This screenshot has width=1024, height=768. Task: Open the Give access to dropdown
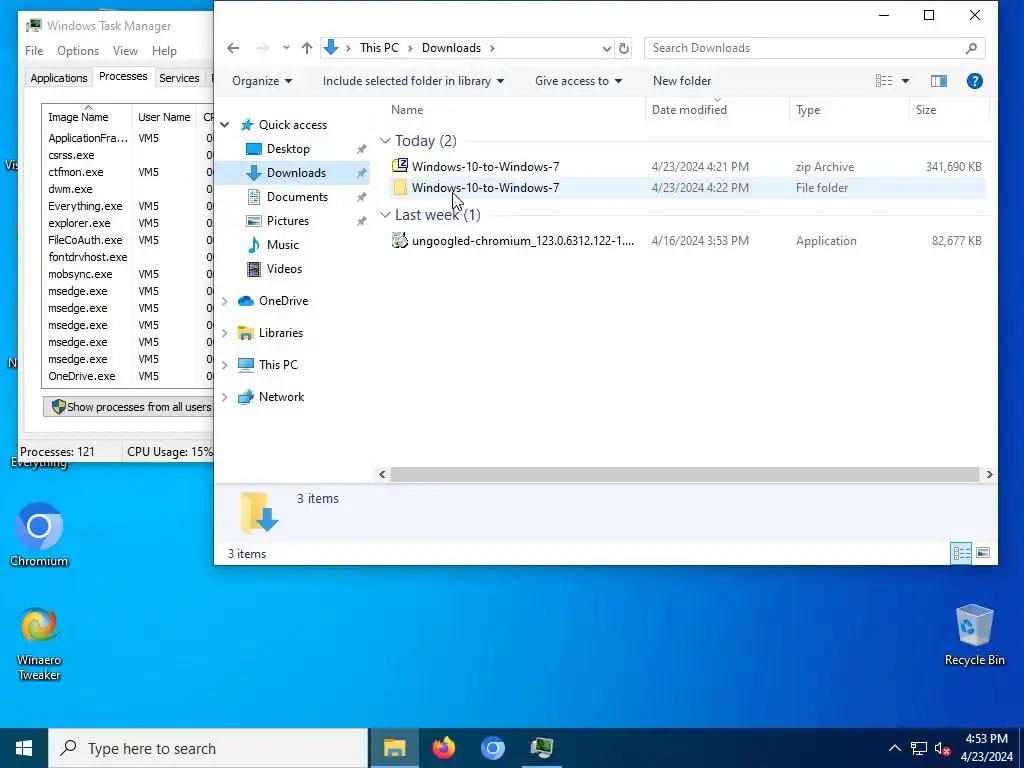(x=578, y=81)
